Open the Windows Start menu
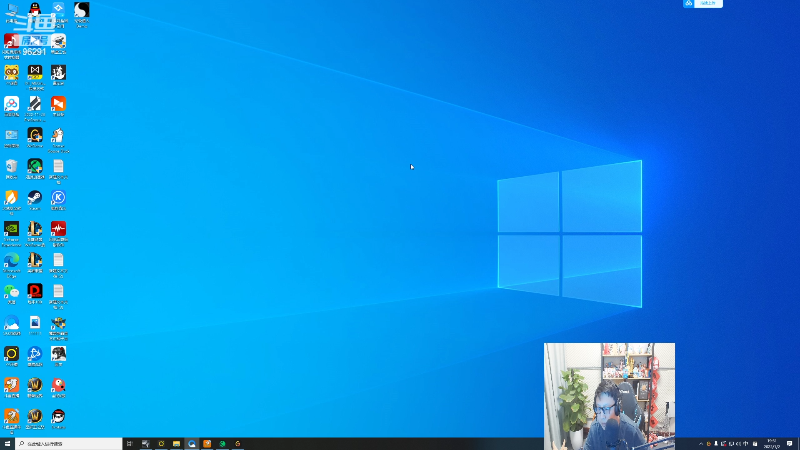Screen dimensions: 800x450 [7, 444]
